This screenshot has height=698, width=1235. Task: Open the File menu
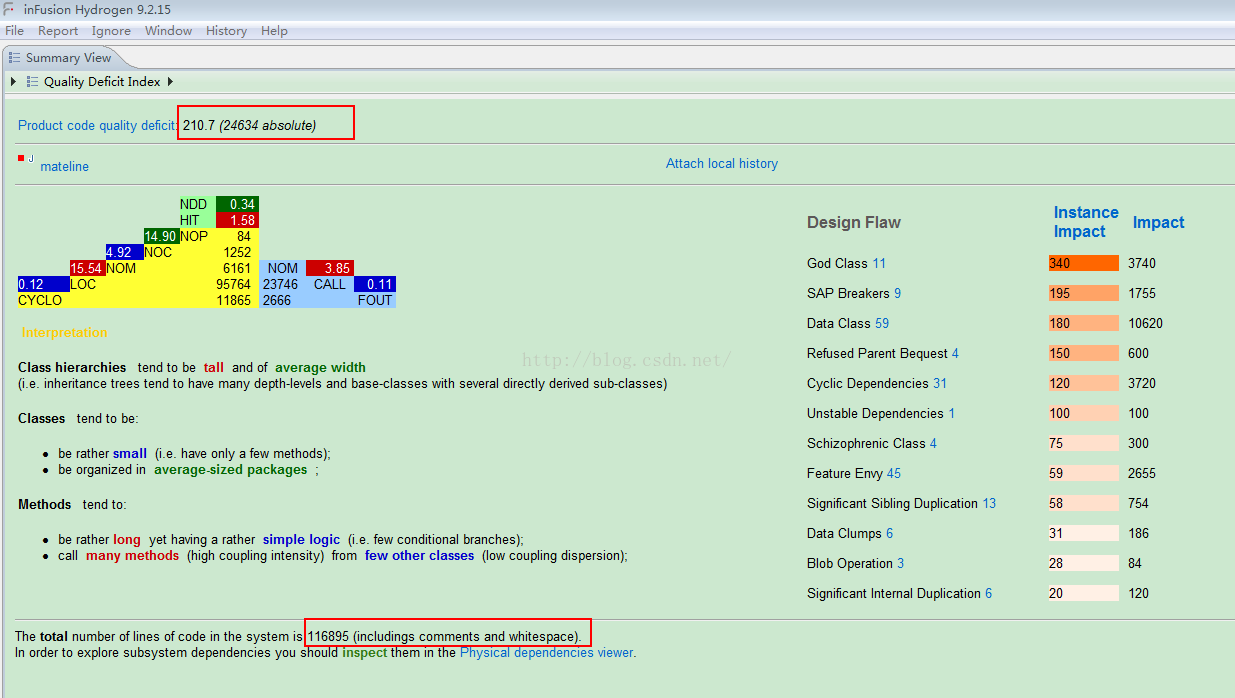(x=14, y=31)
